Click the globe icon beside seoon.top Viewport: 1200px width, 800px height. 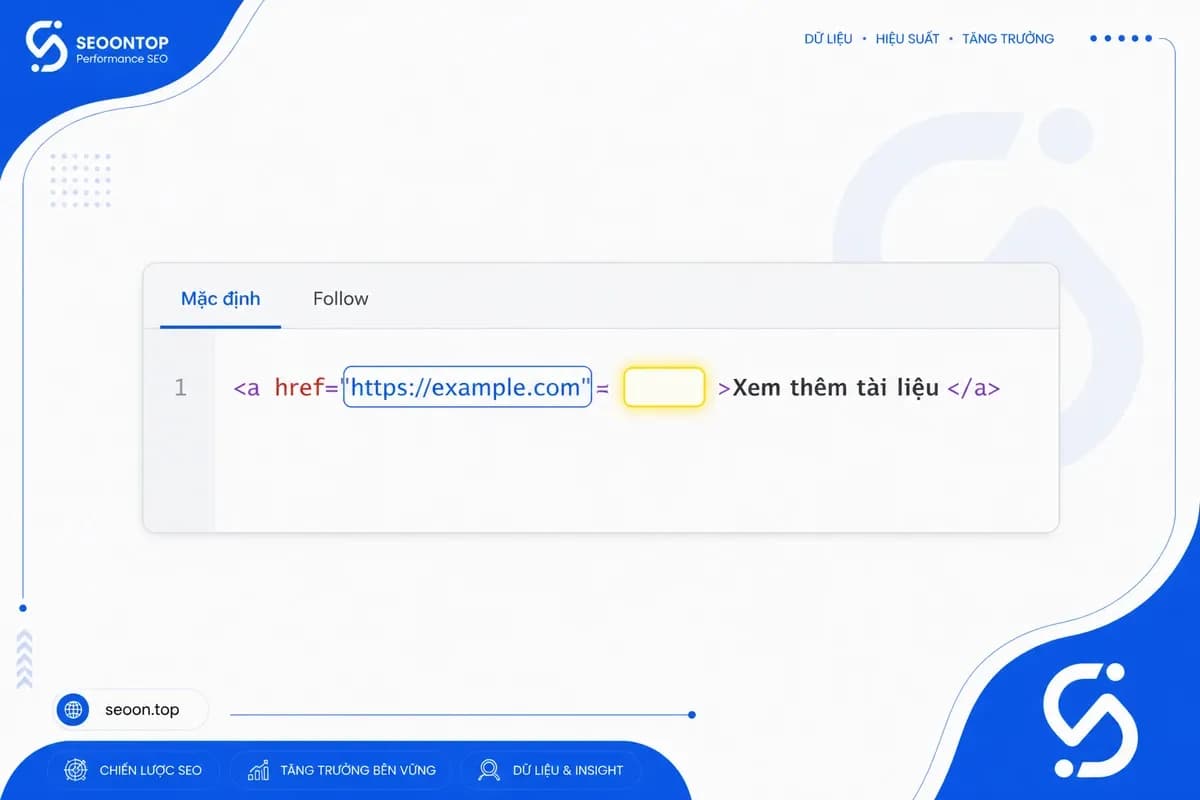click(x=73, y=710)
